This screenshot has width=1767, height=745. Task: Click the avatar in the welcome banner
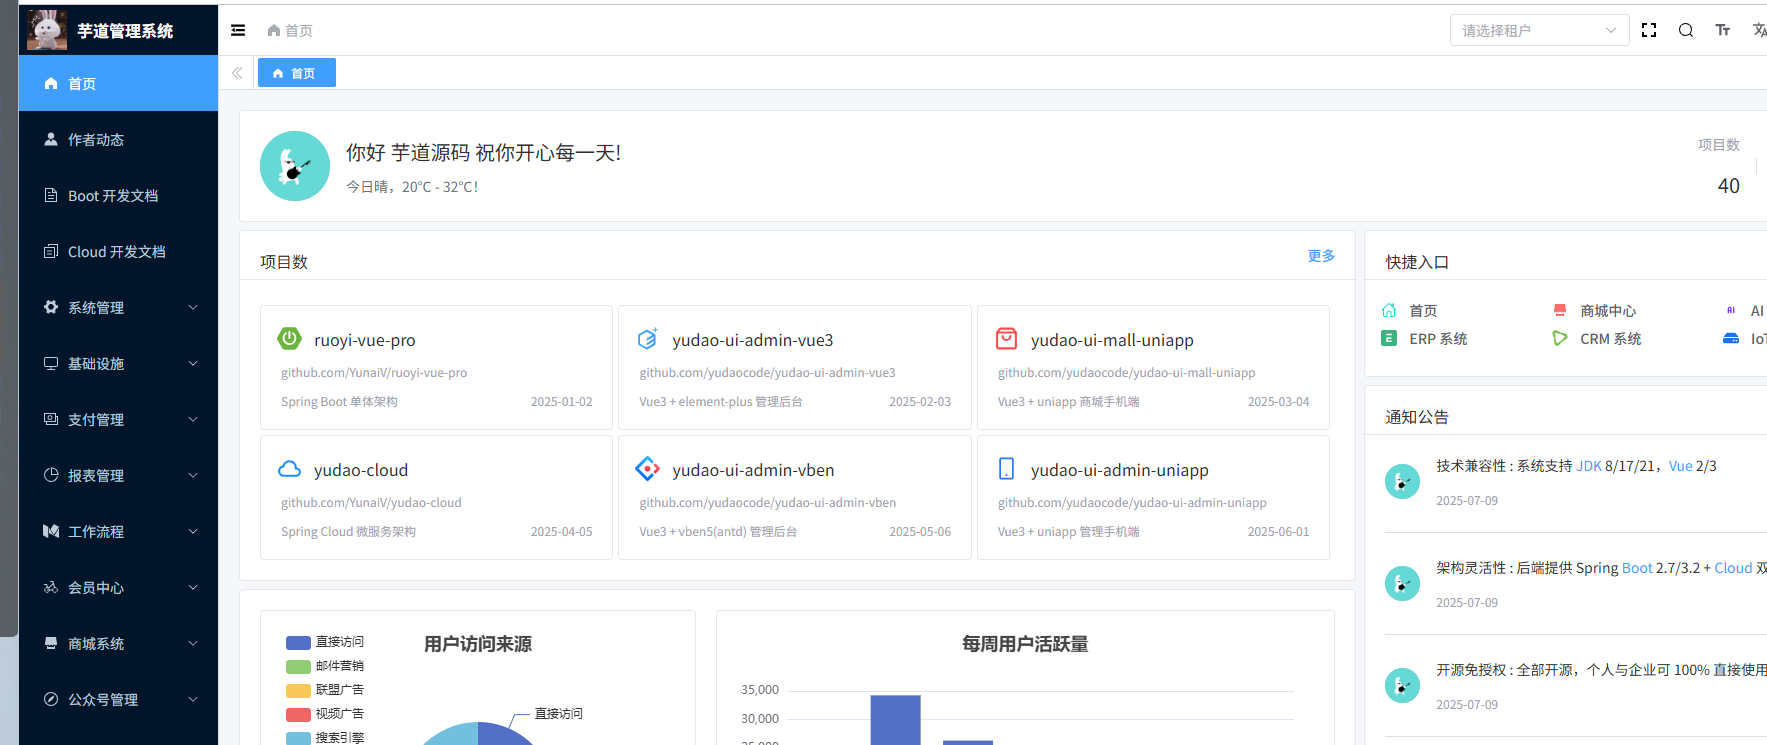[295, 166]
